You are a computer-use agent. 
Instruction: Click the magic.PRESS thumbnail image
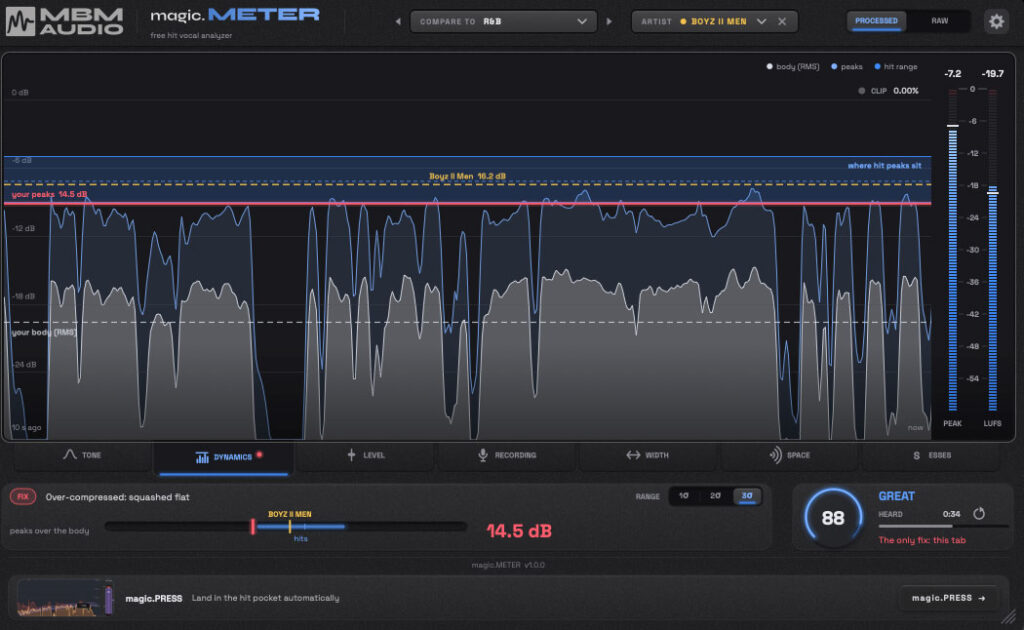coord(65,598)
